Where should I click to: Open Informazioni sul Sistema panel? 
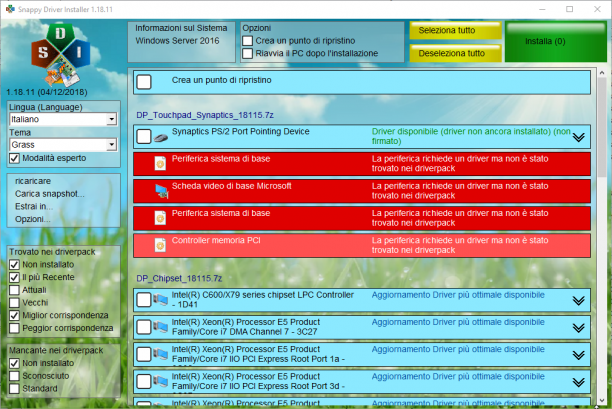(x=181, y=42)
